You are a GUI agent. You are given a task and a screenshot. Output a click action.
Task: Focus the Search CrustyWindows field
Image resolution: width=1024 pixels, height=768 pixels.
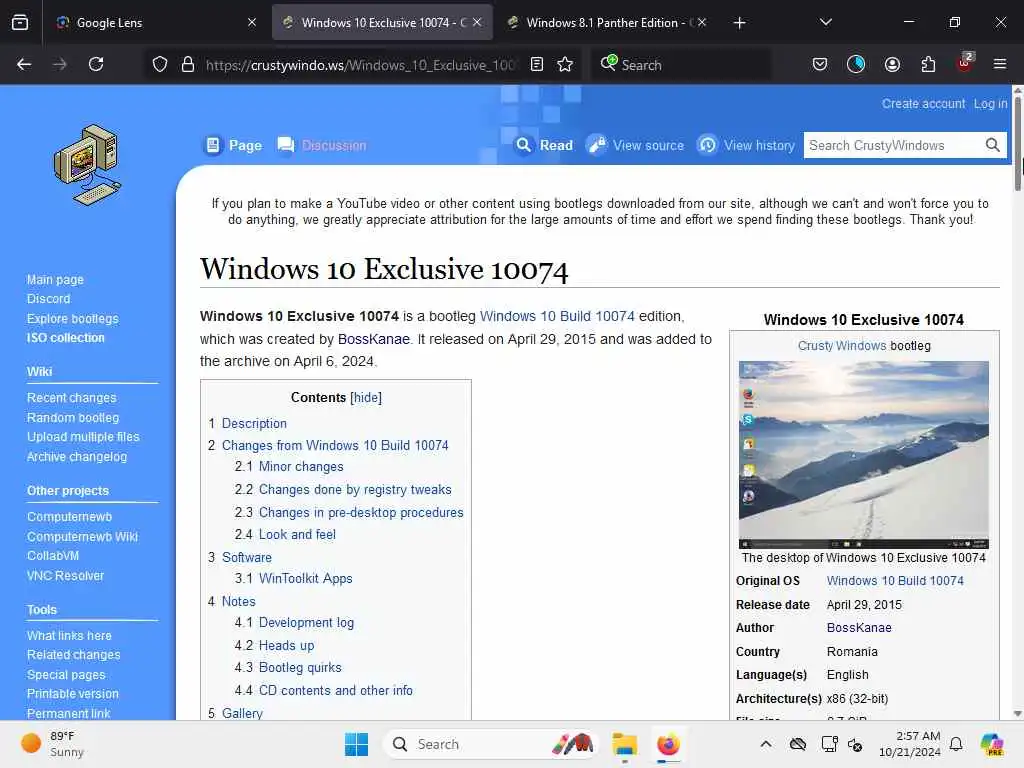click(893, 145)
